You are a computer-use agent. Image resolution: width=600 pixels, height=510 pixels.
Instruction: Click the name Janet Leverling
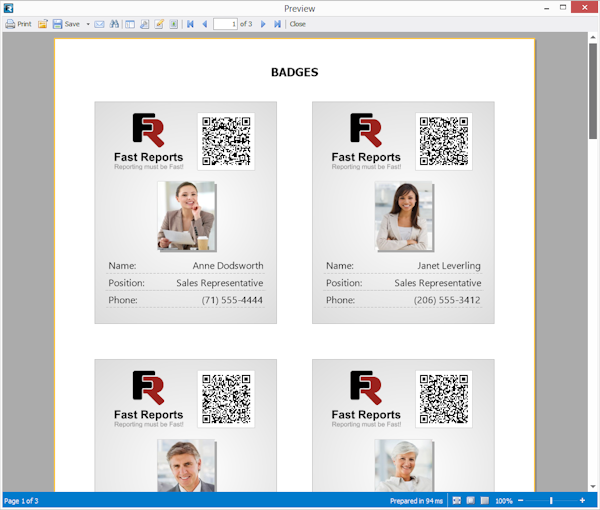[x=449, y=266]
